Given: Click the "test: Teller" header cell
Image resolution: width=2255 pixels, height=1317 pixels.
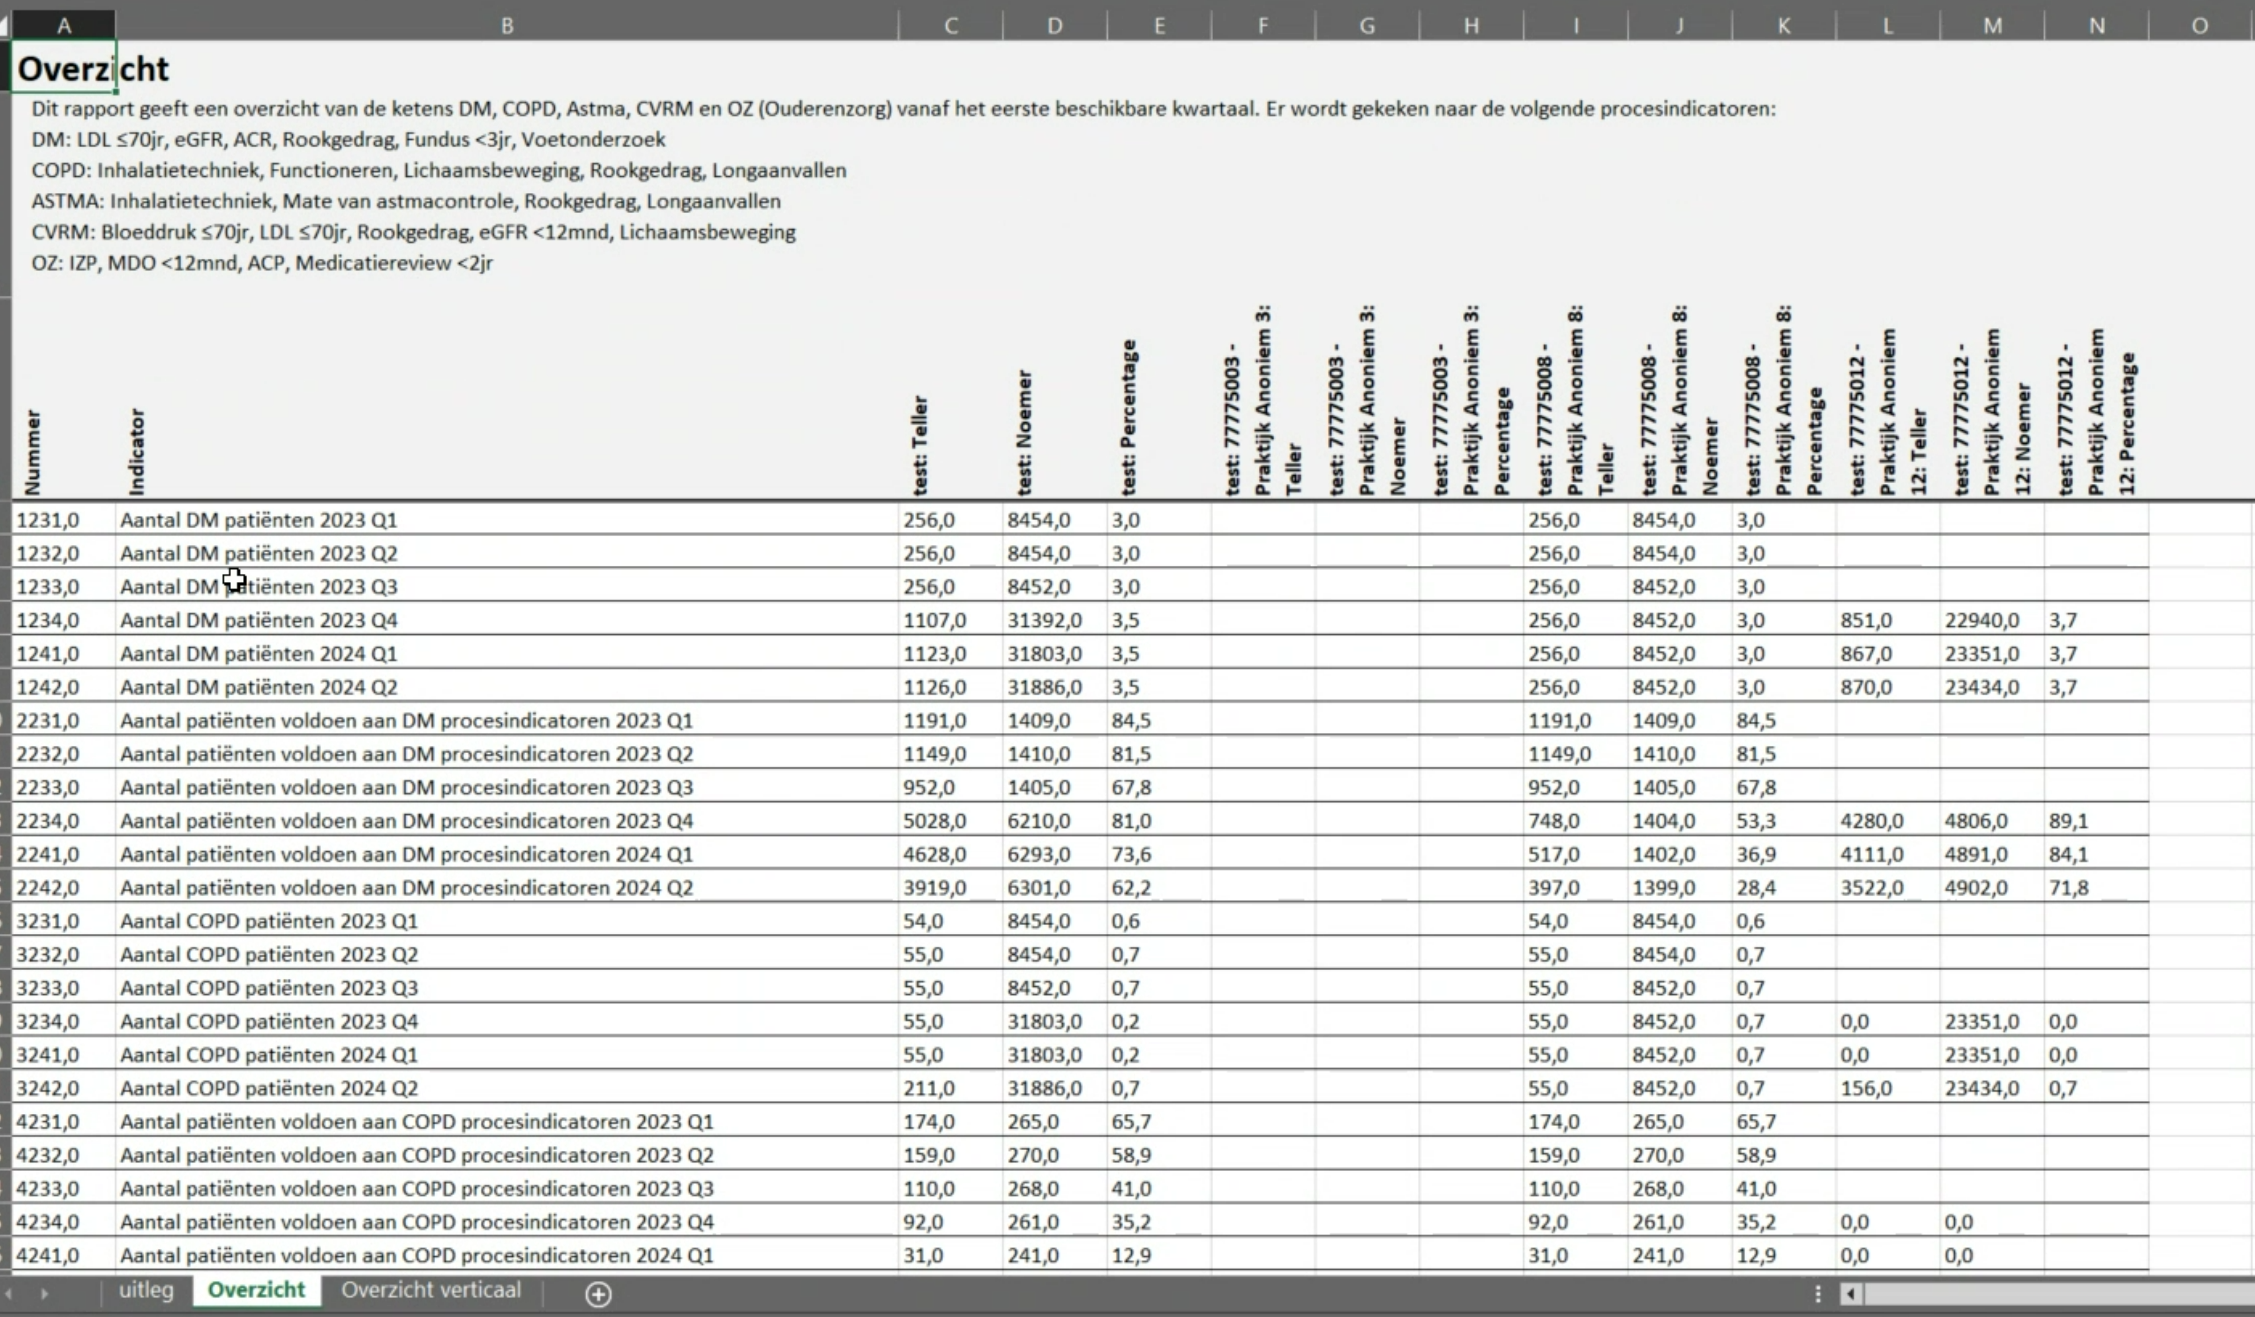Looking at the screenshot, I should [951, 400].
